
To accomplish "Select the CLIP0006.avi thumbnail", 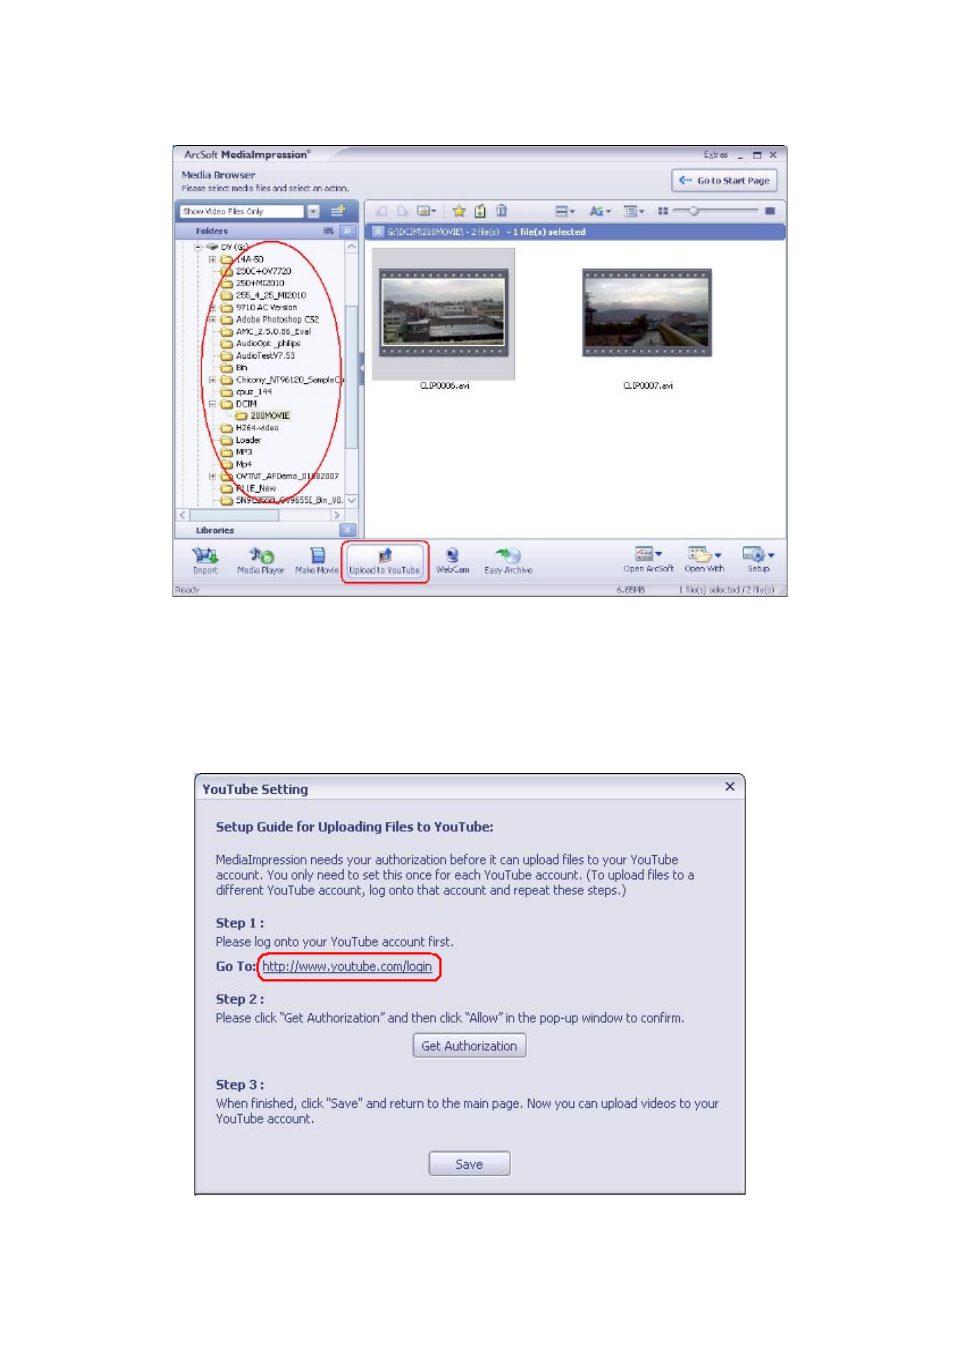I will tap(444, 314).
